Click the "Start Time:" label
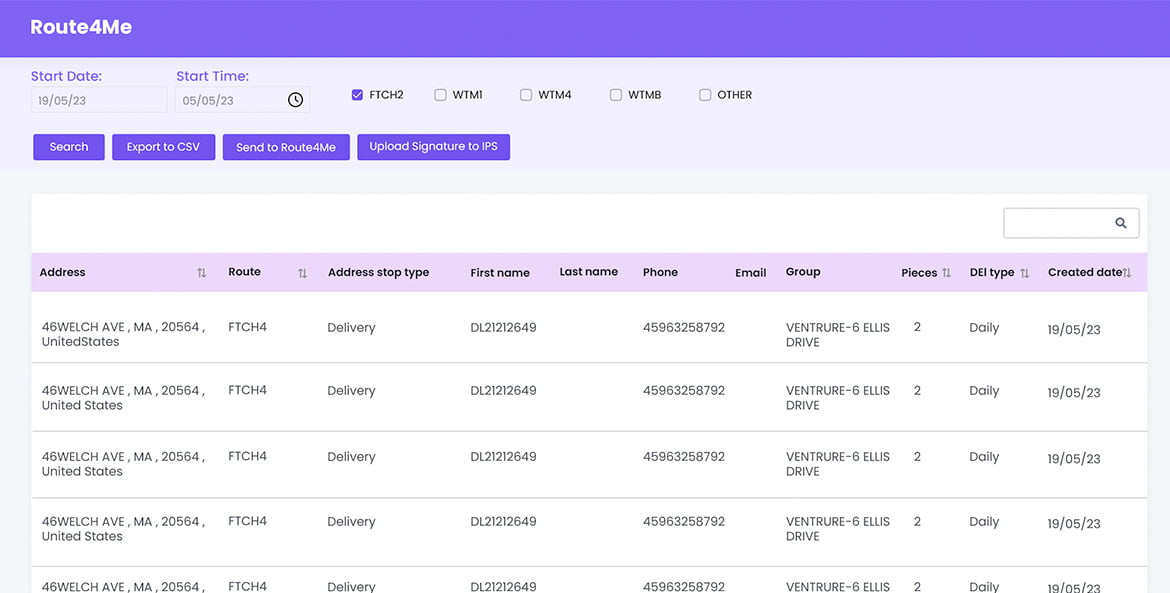 coord(213,76)
